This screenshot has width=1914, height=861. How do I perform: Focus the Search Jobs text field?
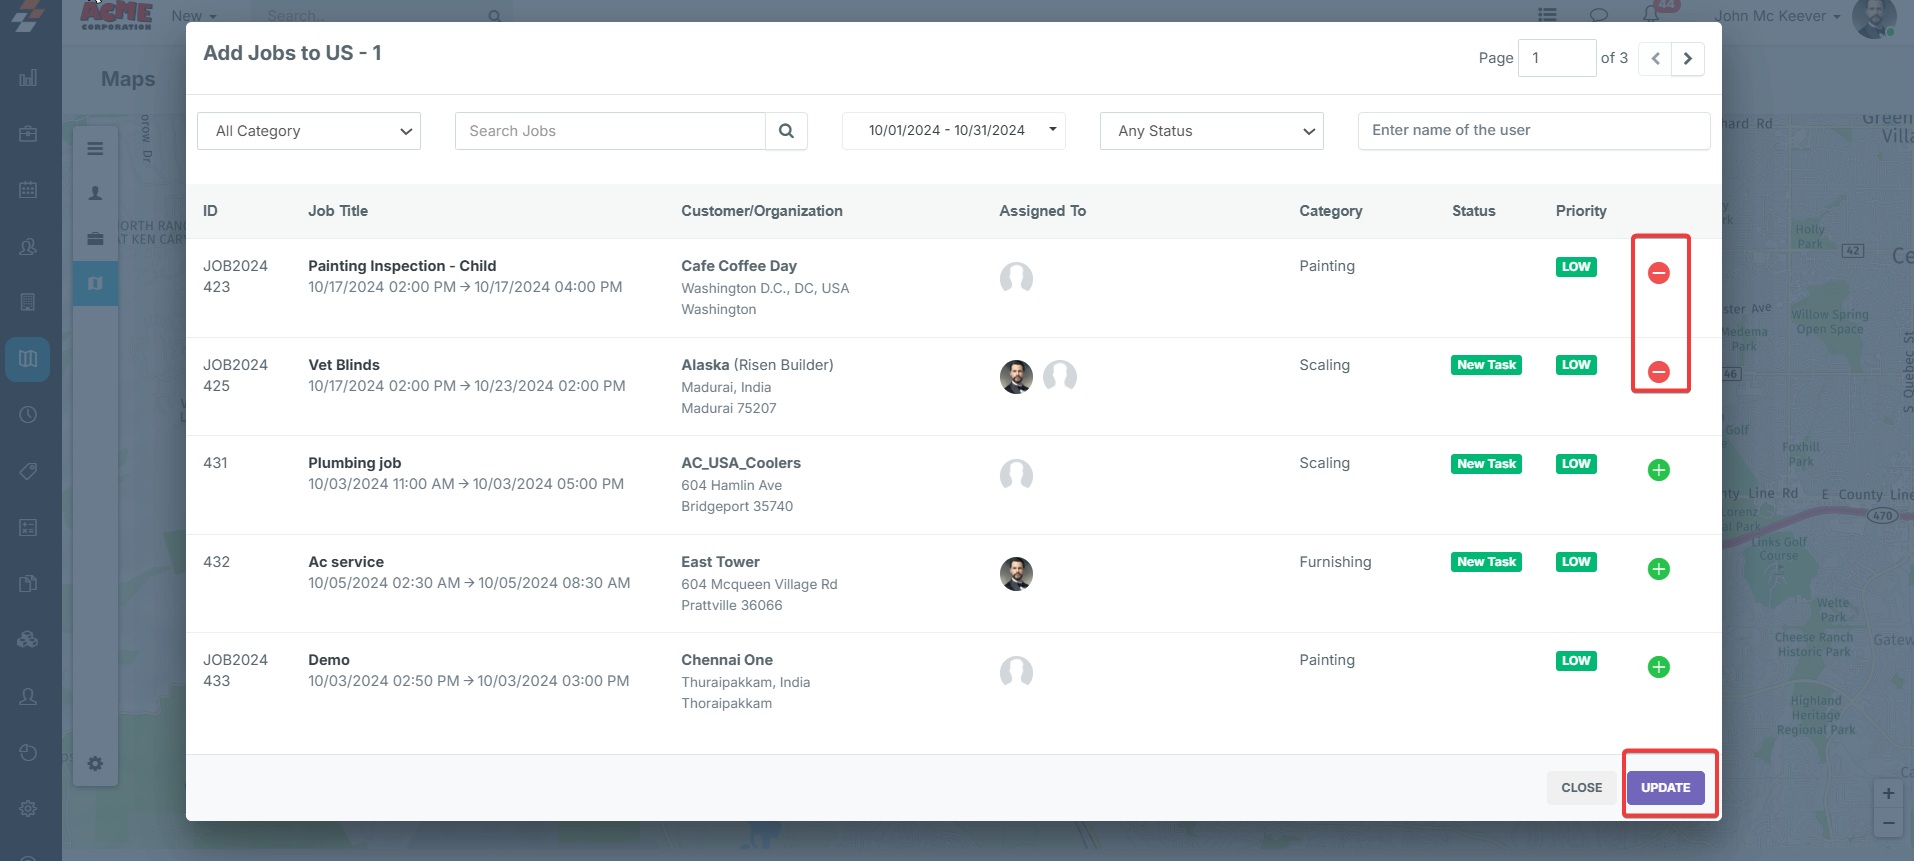pyautogui.click(x=610, y=131)
